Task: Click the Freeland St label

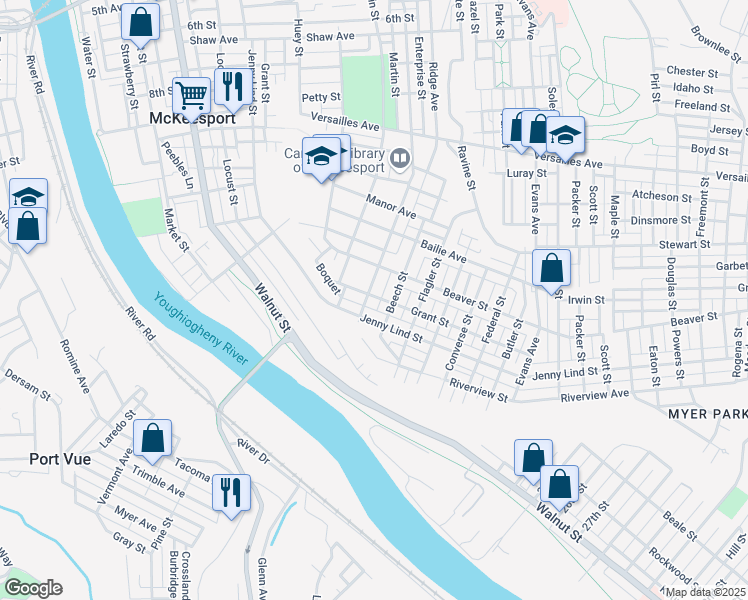Action: [702, 106]
